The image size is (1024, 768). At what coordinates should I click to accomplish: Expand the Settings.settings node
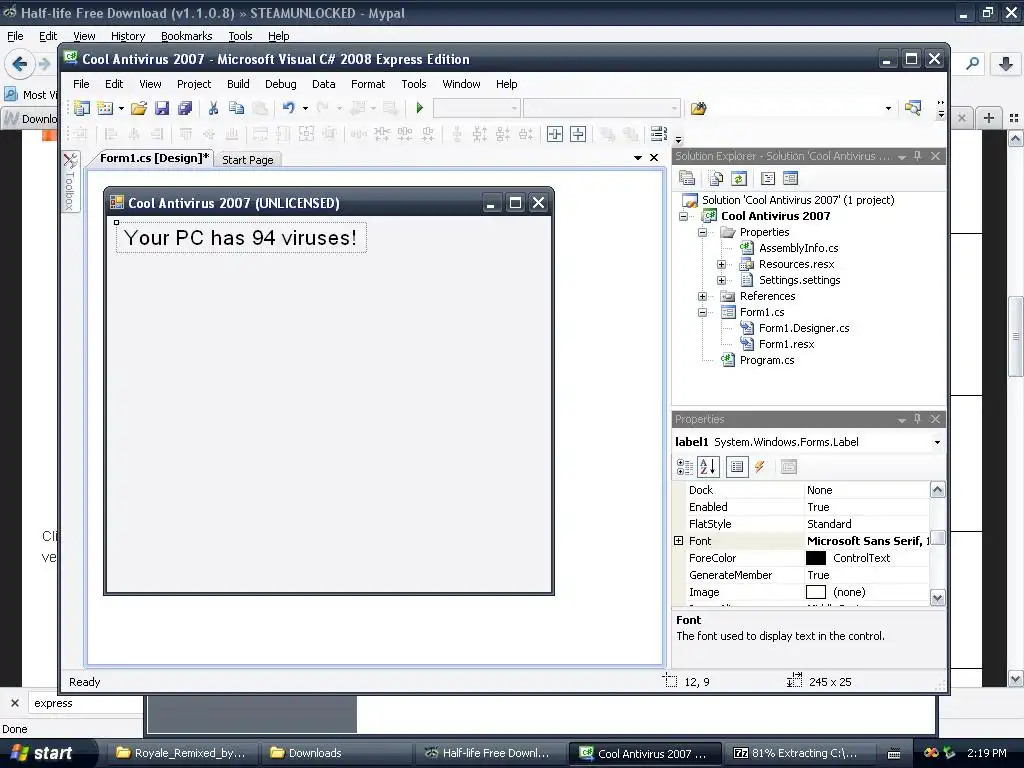(722, 280)
